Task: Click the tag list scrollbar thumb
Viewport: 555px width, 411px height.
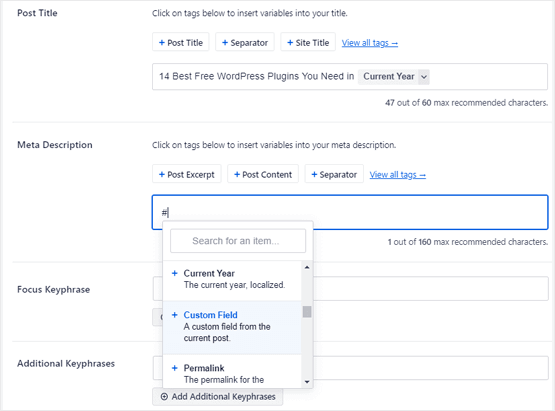Action: 307,312
